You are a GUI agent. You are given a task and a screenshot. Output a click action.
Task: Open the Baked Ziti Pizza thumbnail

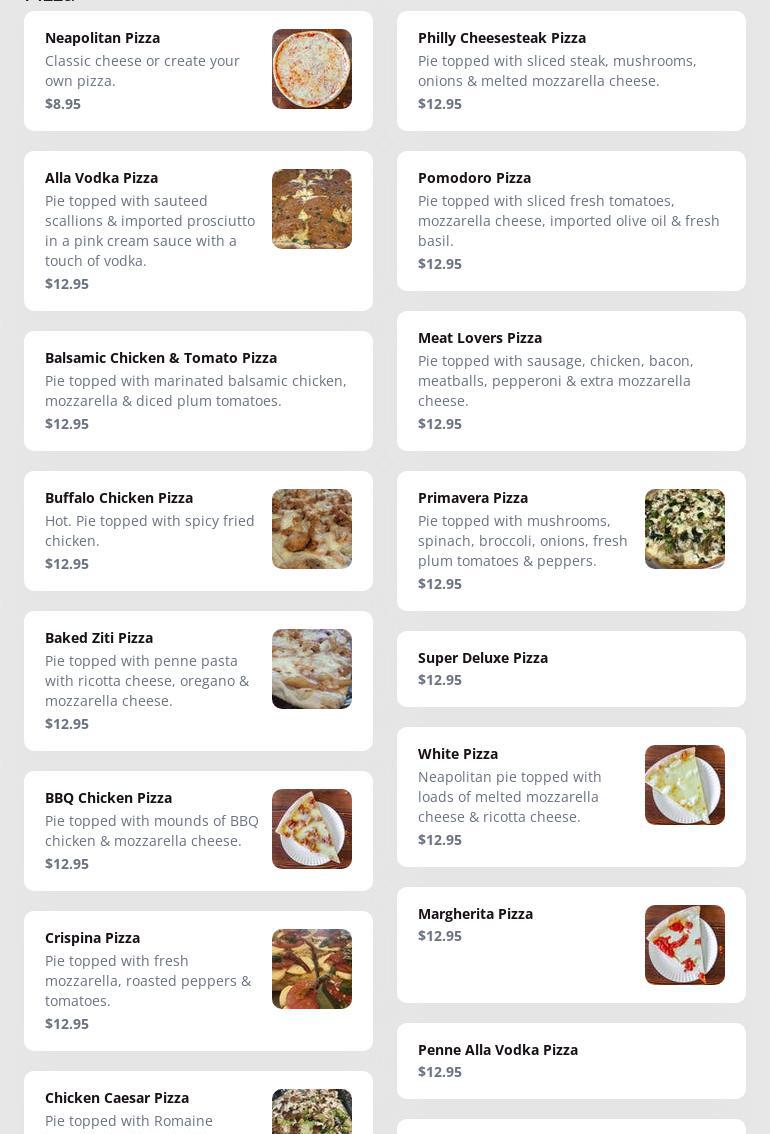[x=311, y=669]
